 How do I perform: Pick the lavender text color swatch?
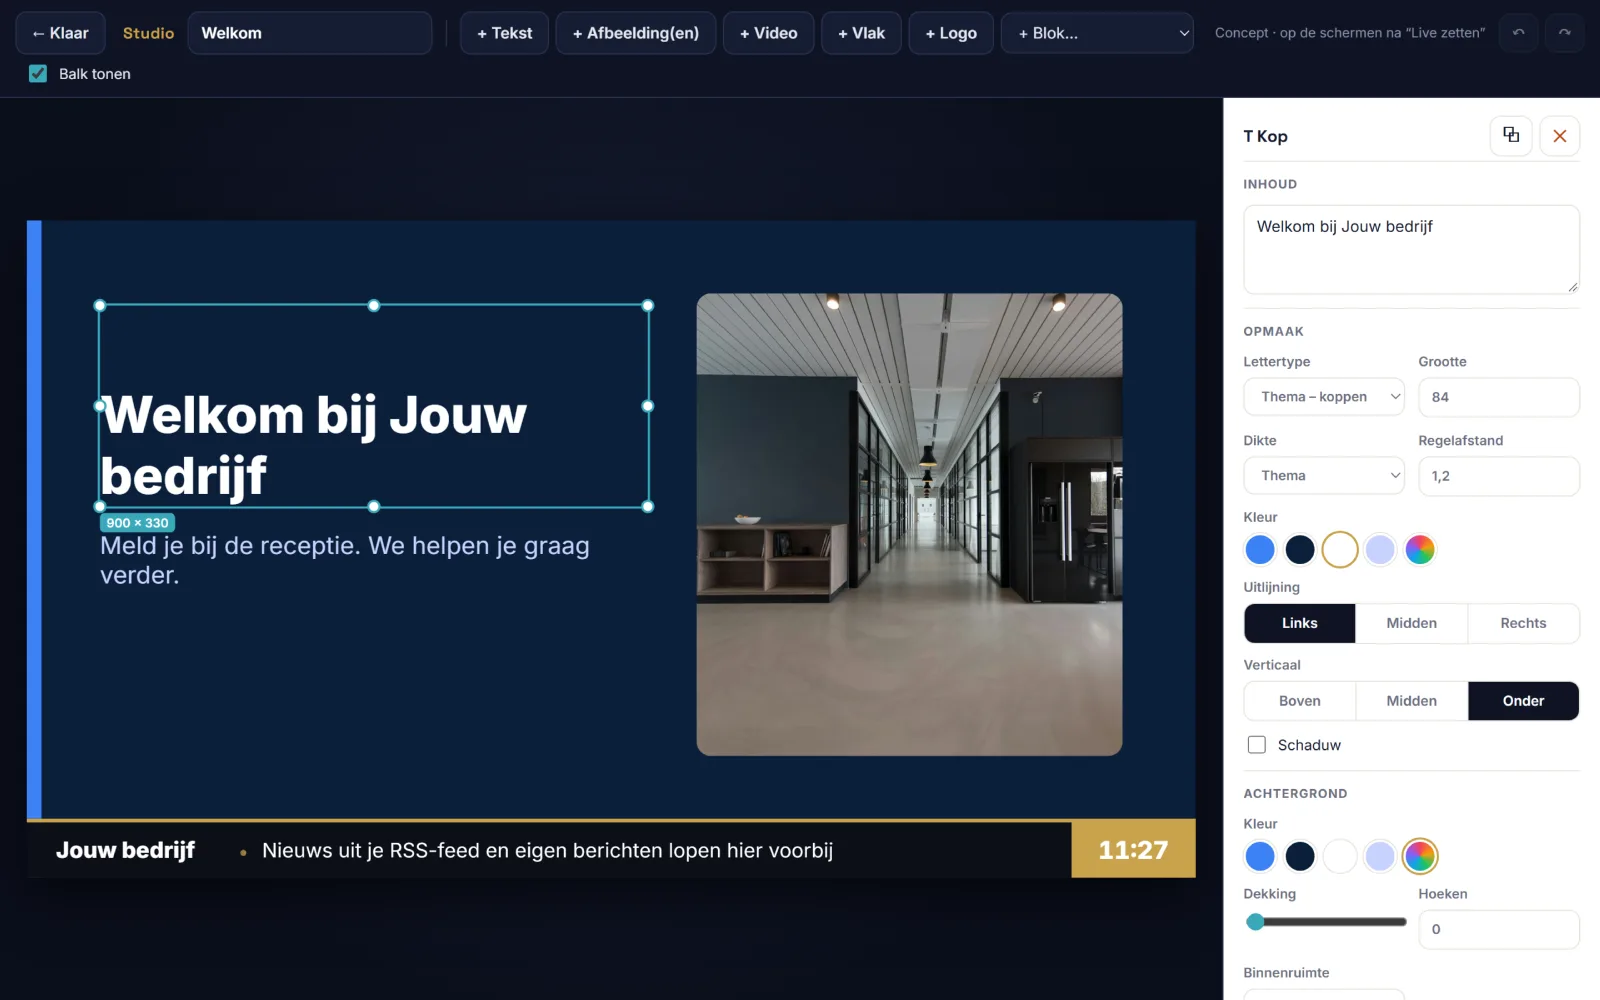(x=1380, y=549)
